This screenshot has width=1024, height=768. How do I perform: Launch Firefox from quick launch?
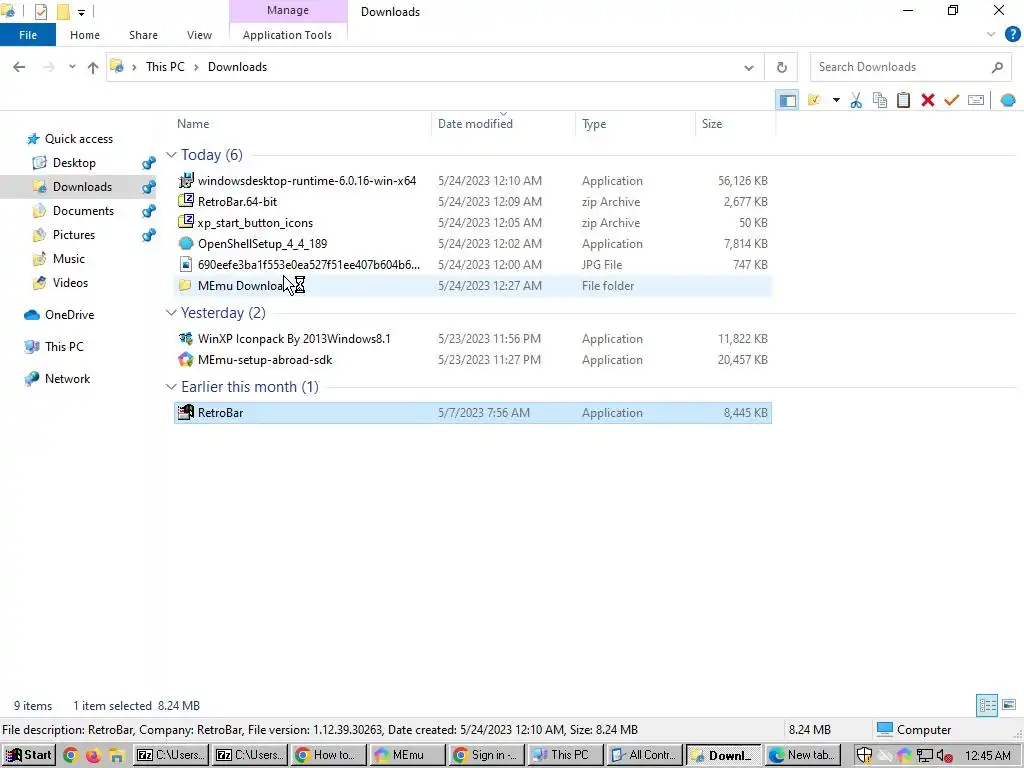93,756
